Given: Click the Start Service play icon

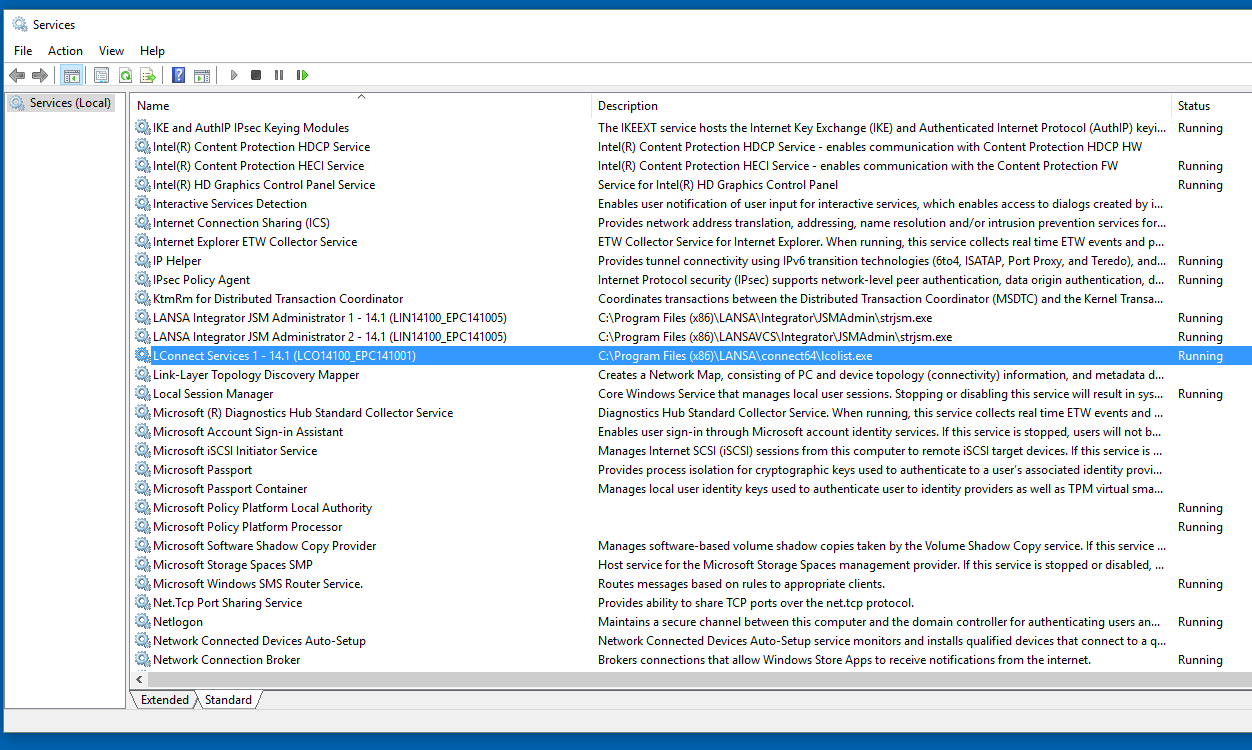Looking at the screenshot, I should (234, 75).
